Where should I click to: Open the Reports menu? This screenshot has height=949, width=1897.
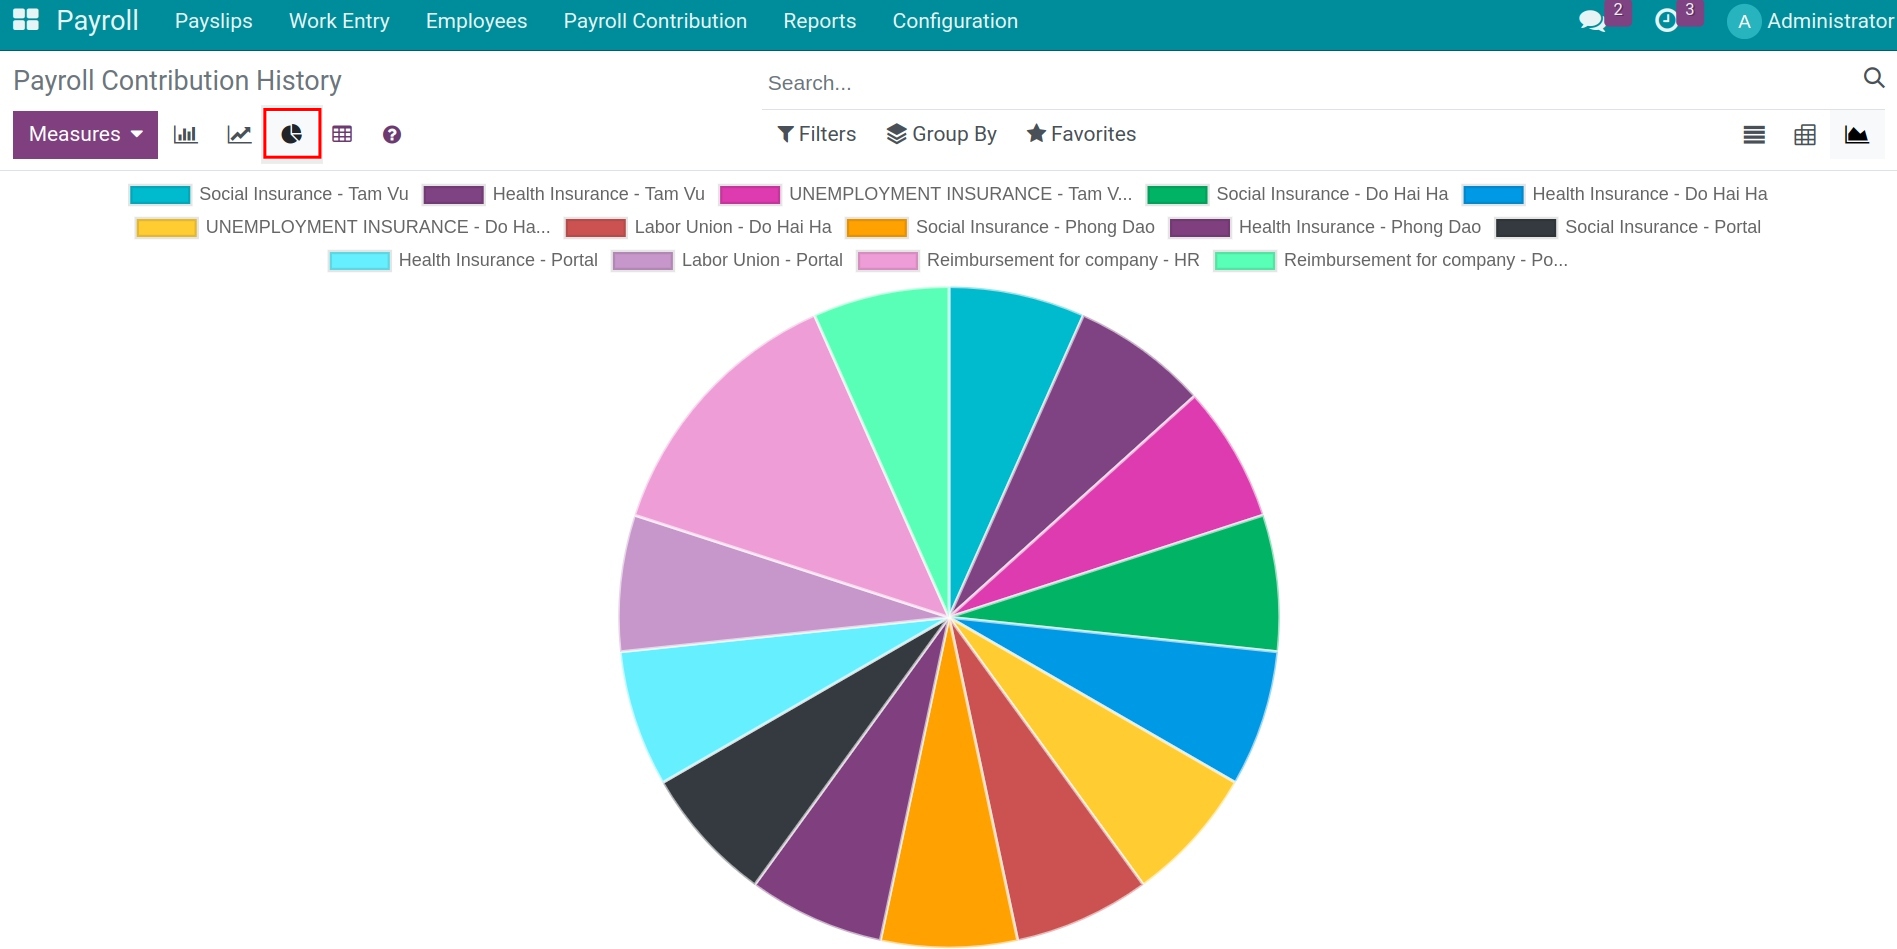click(x=820, y=20)
